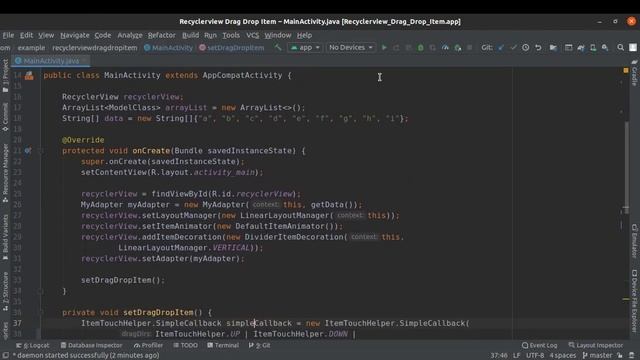The height and width of the screenshot is (360, 640).
Task: Click the status bar tool windows square icon
Action: (x=6, y=356)
